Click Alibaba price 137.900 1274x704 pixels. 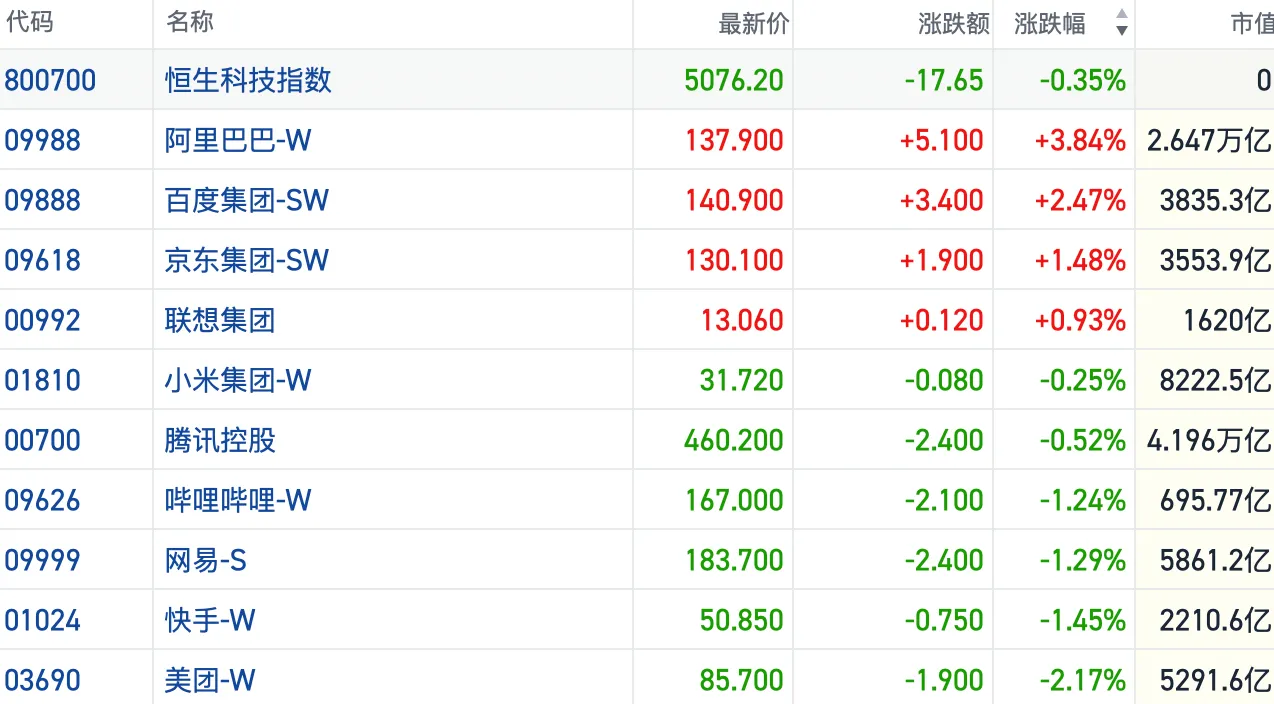pos(734,140)
